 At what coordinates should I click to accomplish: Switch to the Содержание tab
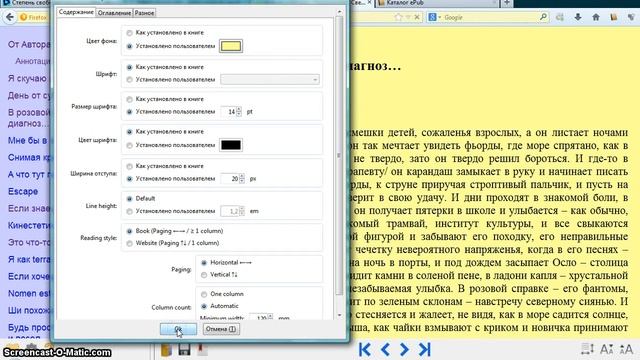(76, 12)
